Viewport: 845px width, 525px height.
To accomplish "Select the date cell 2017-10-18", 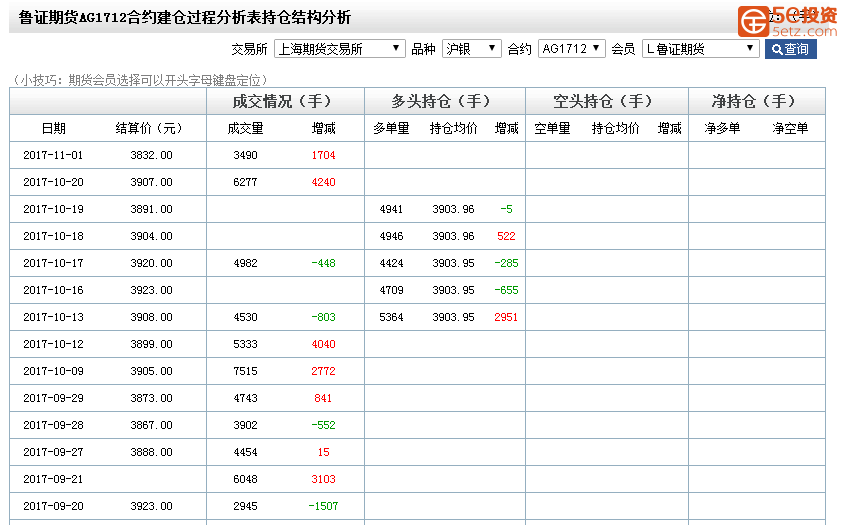I will 53,236.
